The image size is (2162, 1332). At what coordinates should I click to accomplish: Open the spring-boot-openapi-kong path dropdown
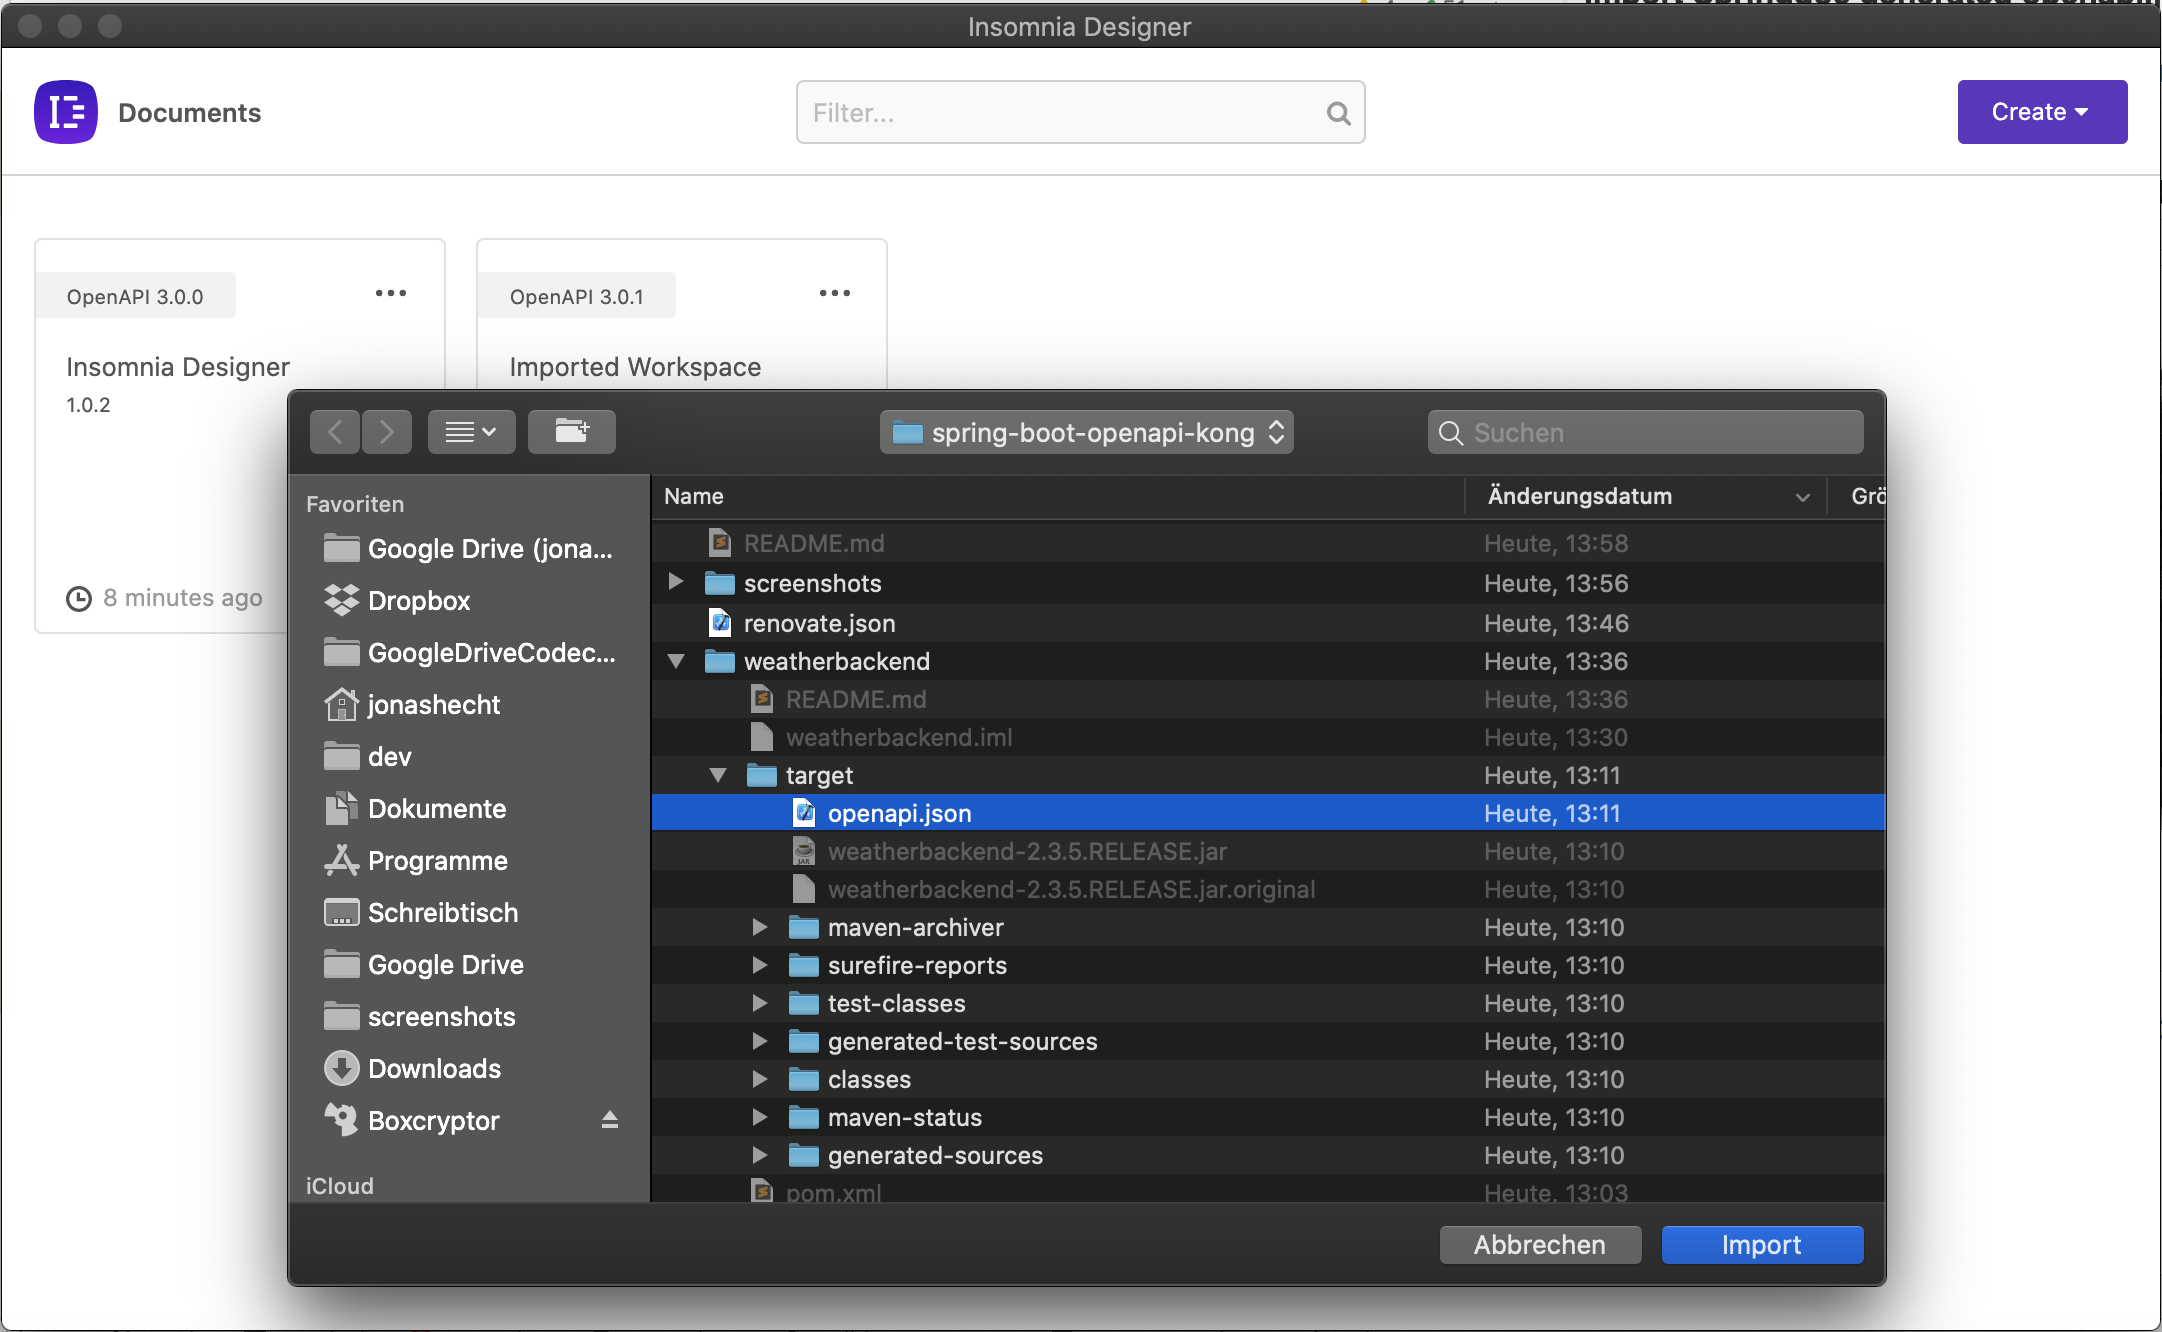1087,432
